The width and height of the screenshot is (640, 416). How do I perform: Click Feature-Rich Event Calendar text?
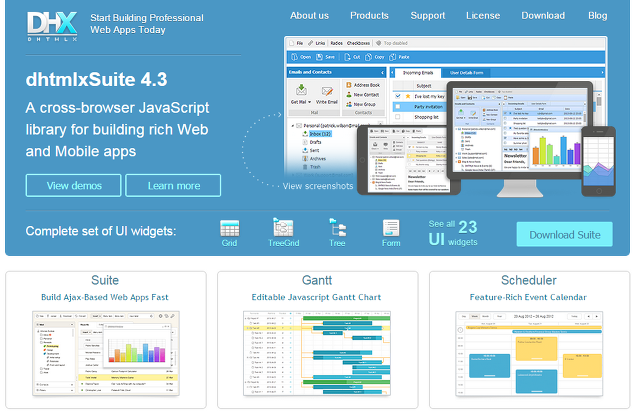(528, 297)
